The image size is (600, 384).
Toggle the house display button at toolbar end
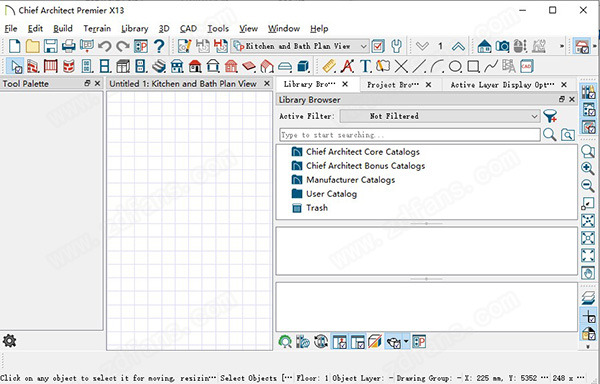[x=582, y=46]
